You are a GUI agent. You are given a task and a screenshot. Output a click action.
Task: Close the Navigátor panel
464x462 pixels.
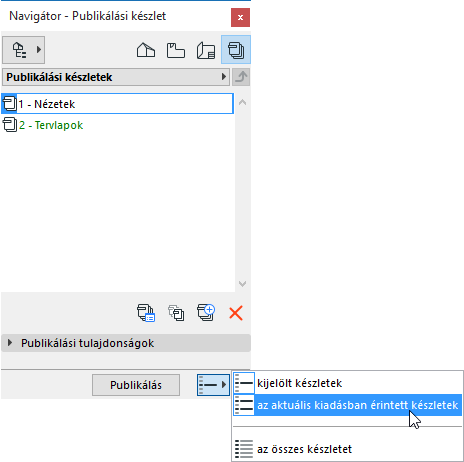click(x=240, y=17)
